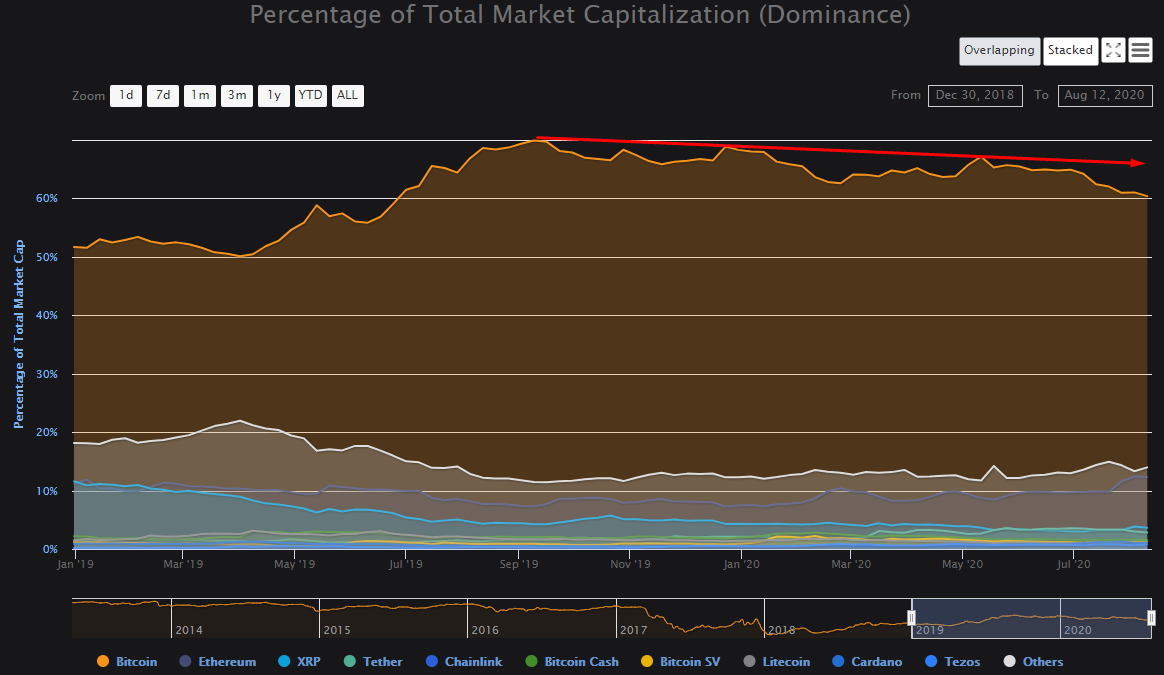Click the Tether legend dot
The height and width of the screenshot is (675, 1164).
tap(349, 661)
